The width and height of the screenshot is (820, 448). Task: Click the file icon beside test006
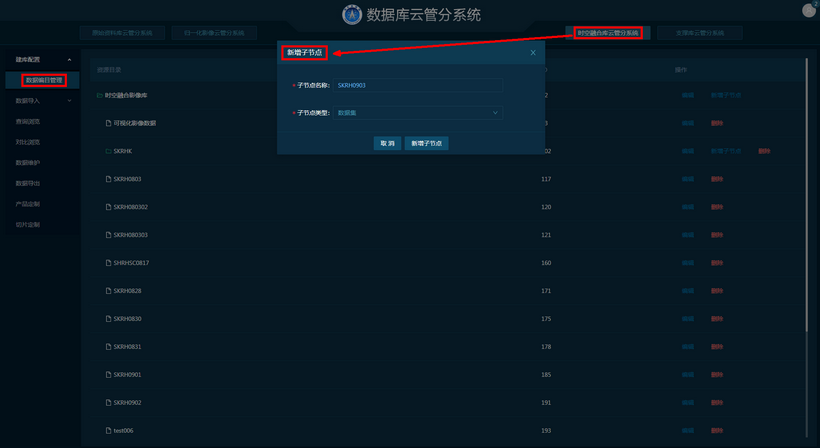[109, 430]
